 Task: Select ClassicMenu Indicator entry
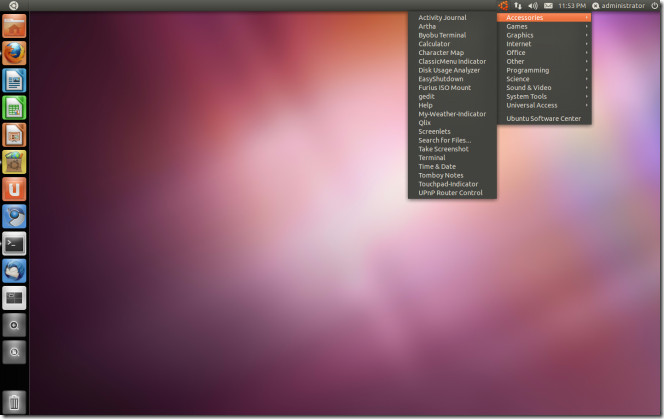(452, 61)
